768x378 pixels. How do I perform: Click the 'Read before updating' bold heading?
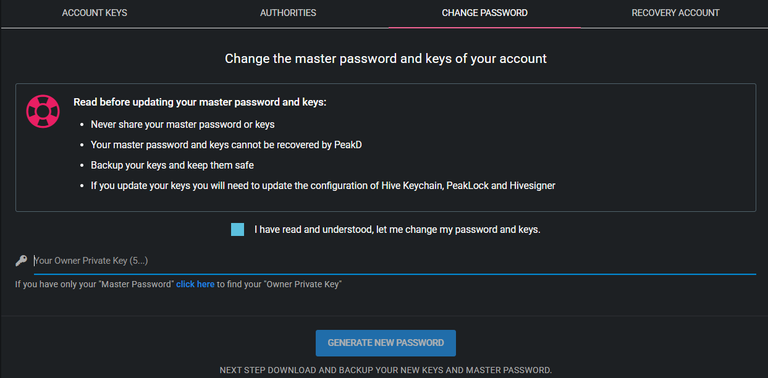click(200, 102)
